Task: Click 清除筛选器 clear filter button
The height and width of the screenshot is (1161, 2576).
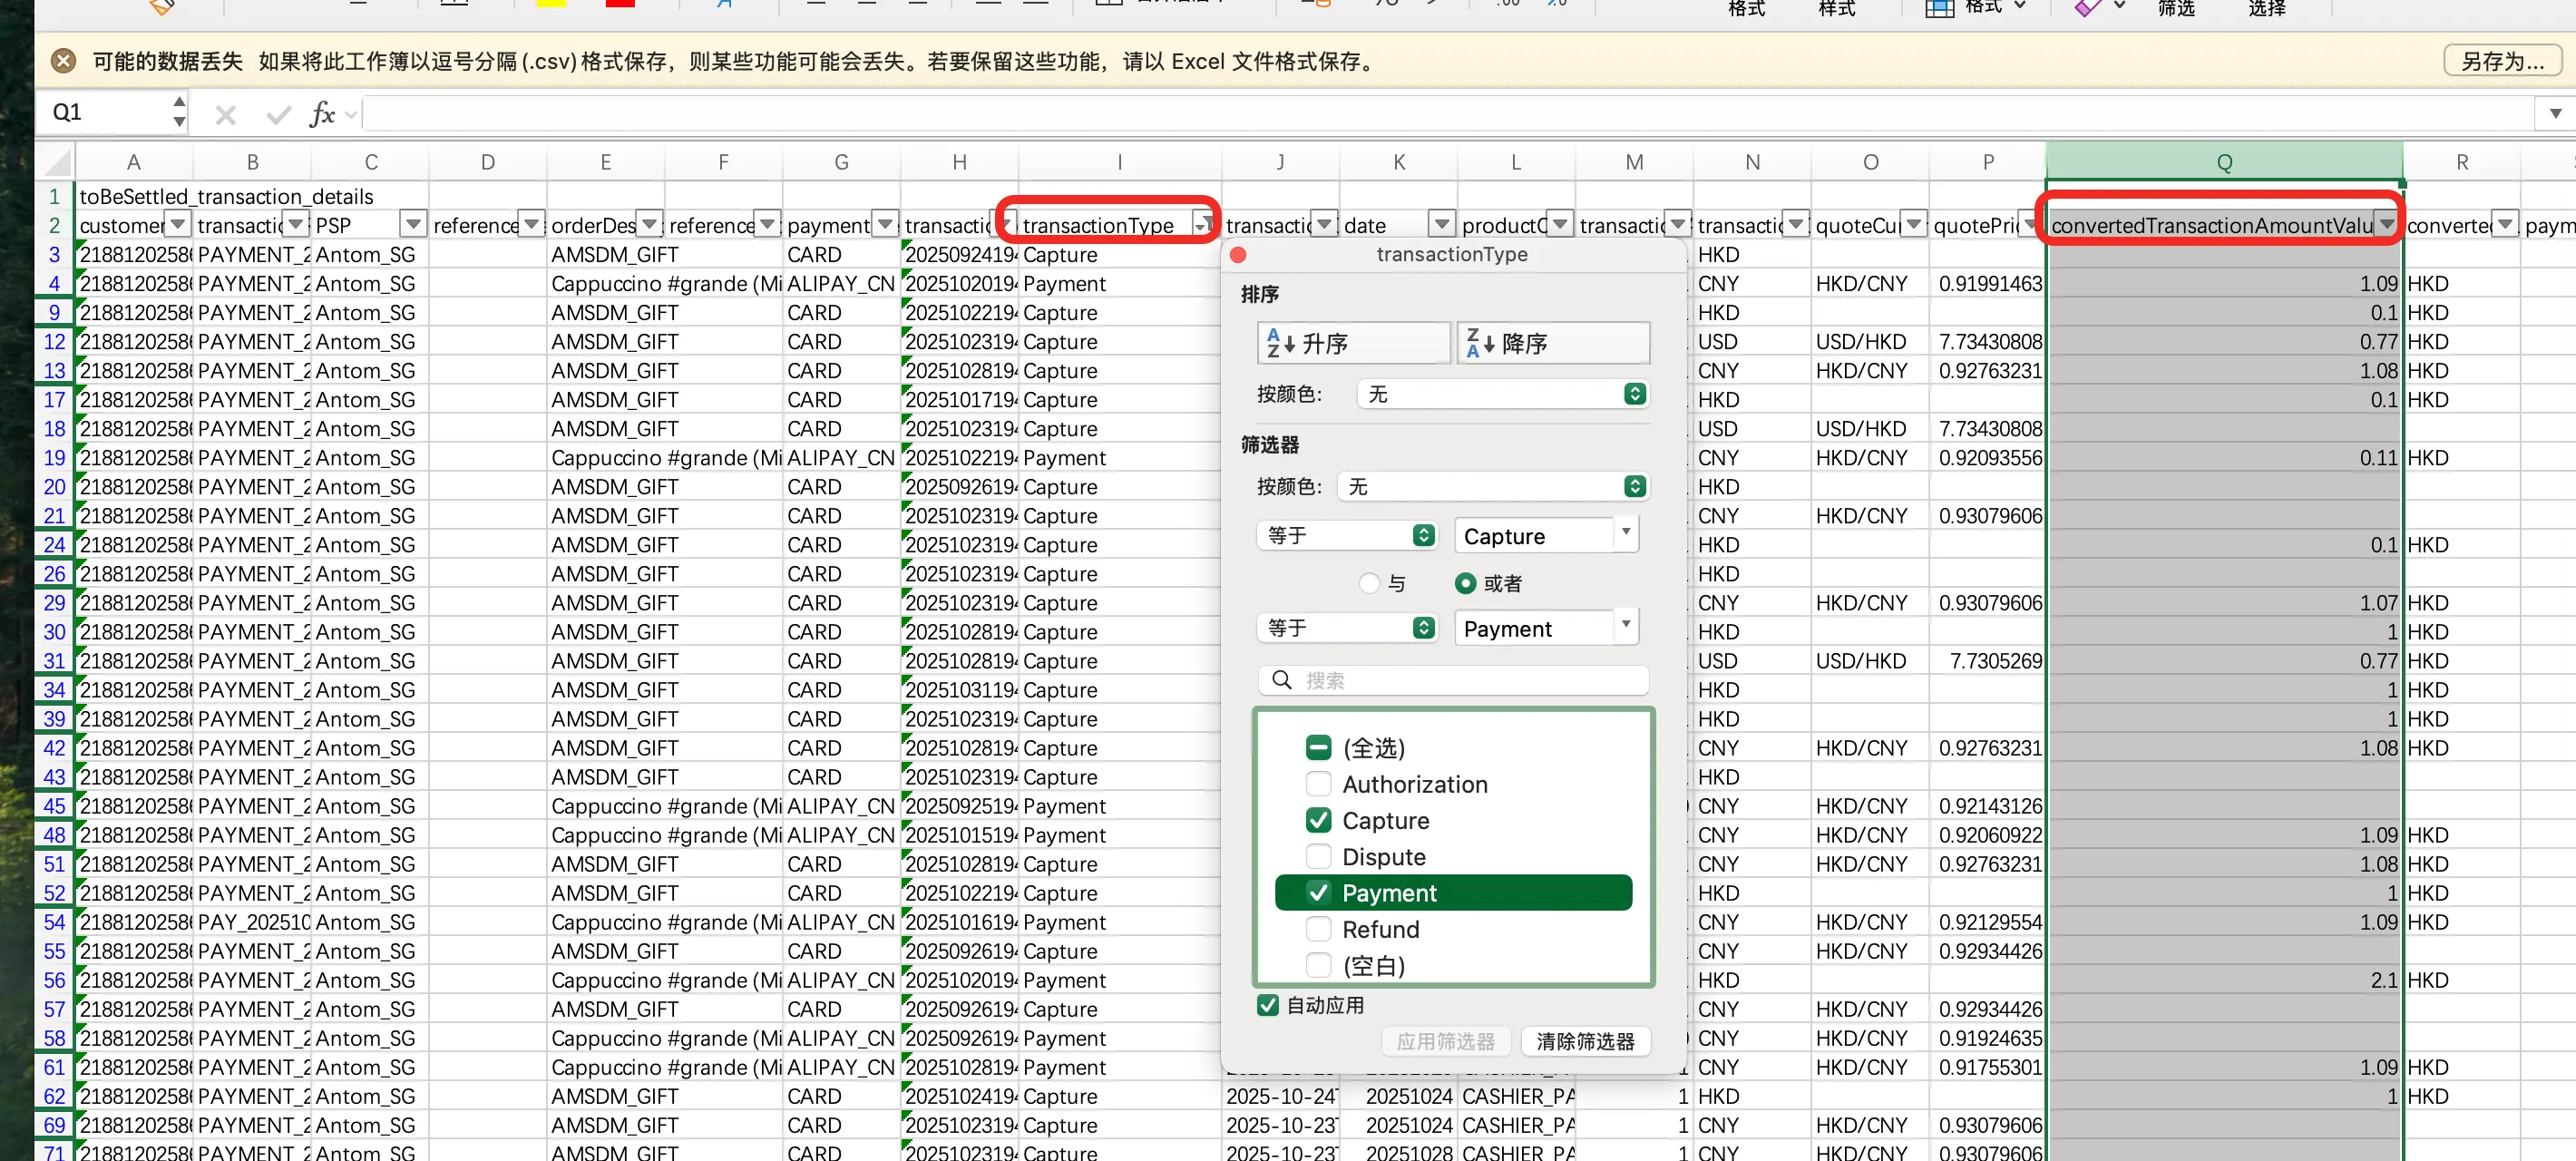Action: click(1585, 1041)
